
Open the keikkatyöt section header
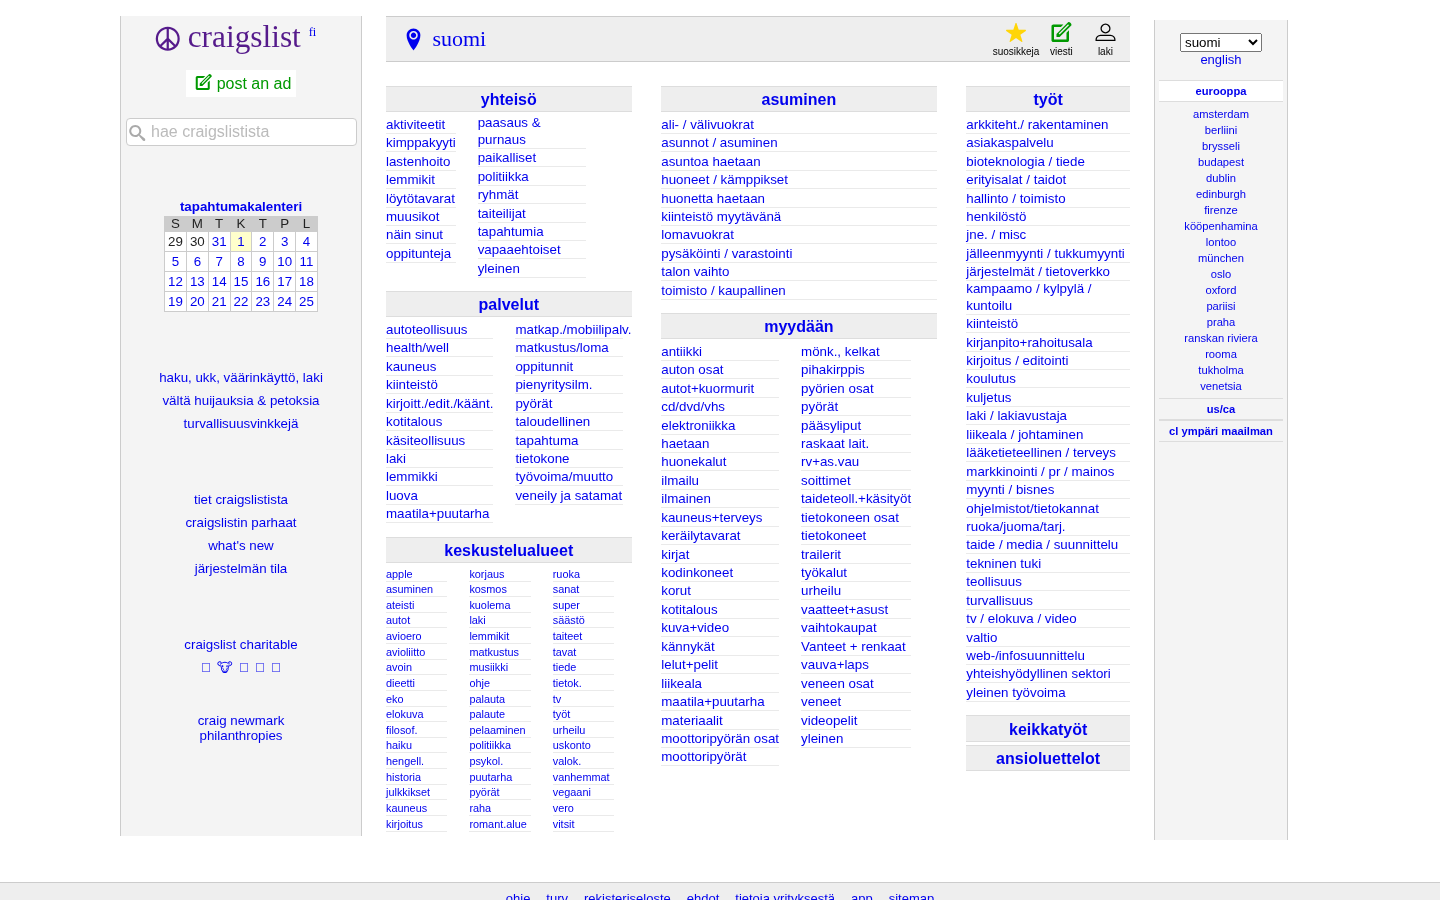point(1047,729)
